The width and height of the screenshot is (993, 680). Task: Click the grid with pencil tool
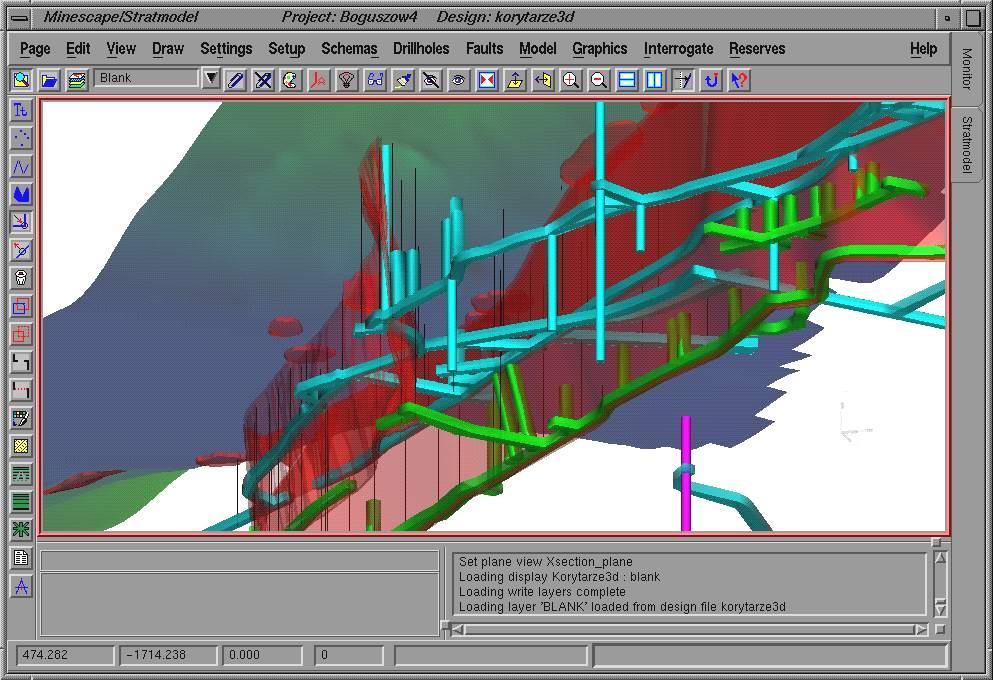pyautogui.click(x=21, y=418)
